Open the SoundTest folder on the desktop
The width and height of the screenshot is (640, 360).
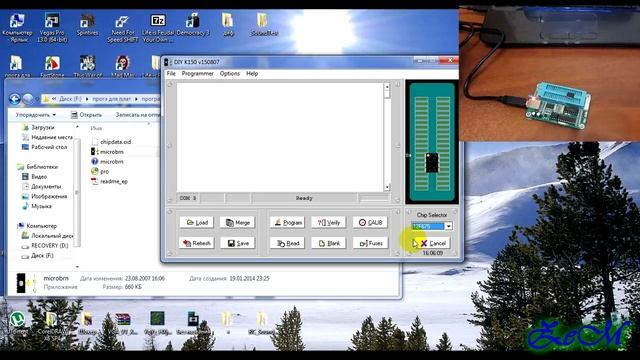[263, 24]
